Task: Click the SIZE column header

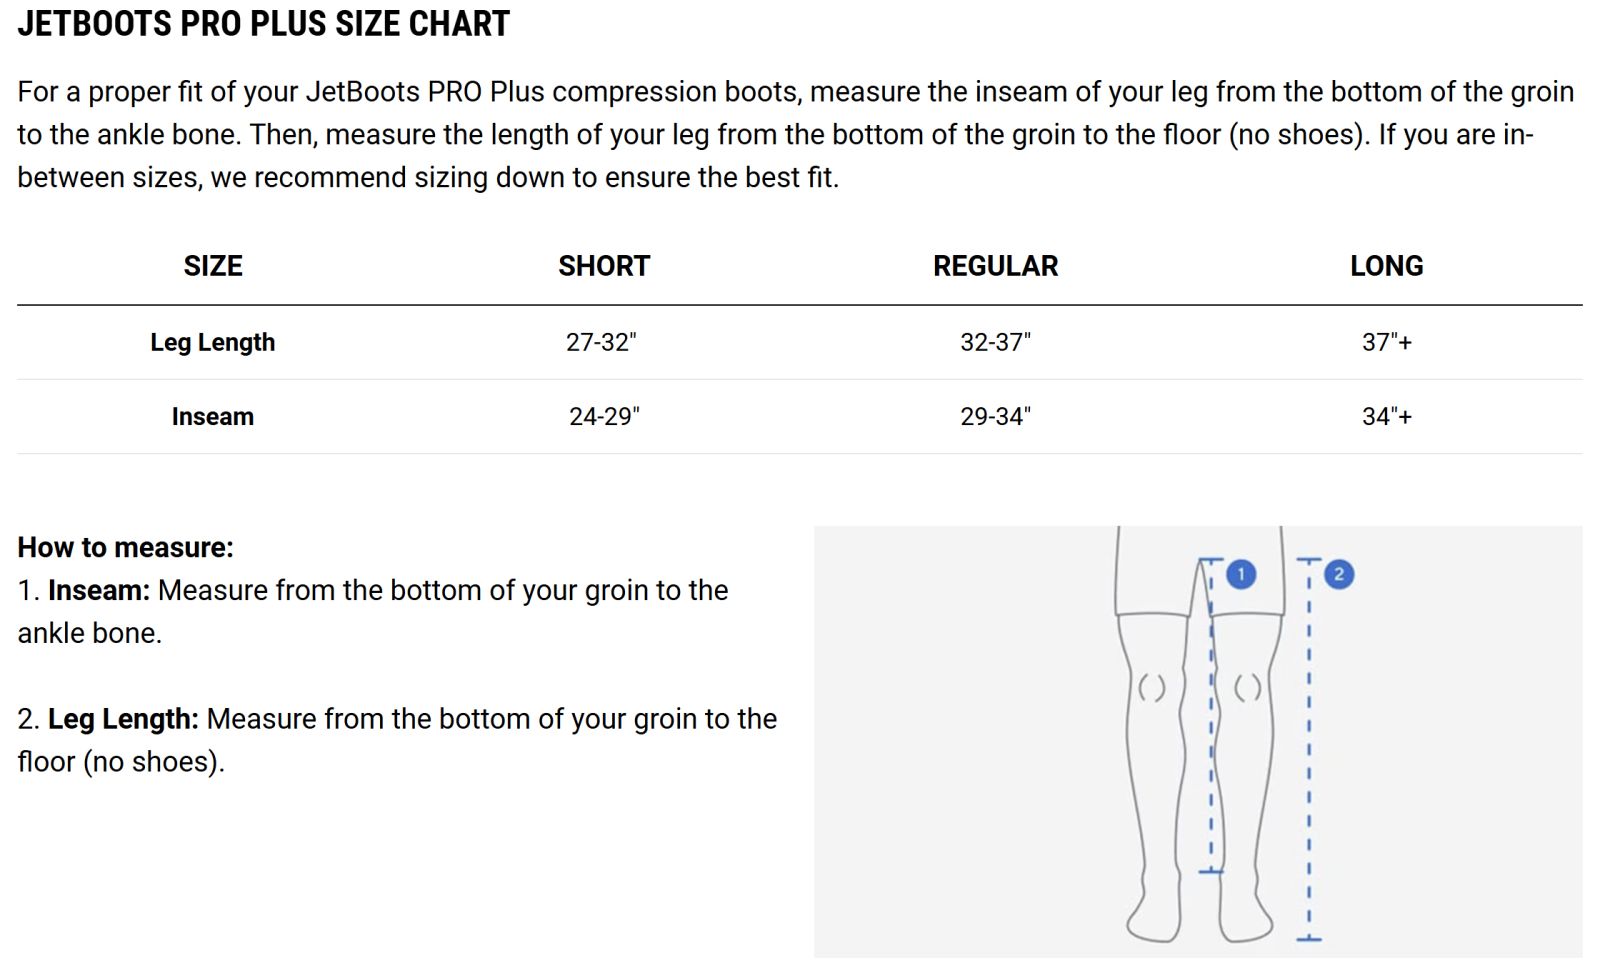Action: pyautogui.click(x=213, y=266)
